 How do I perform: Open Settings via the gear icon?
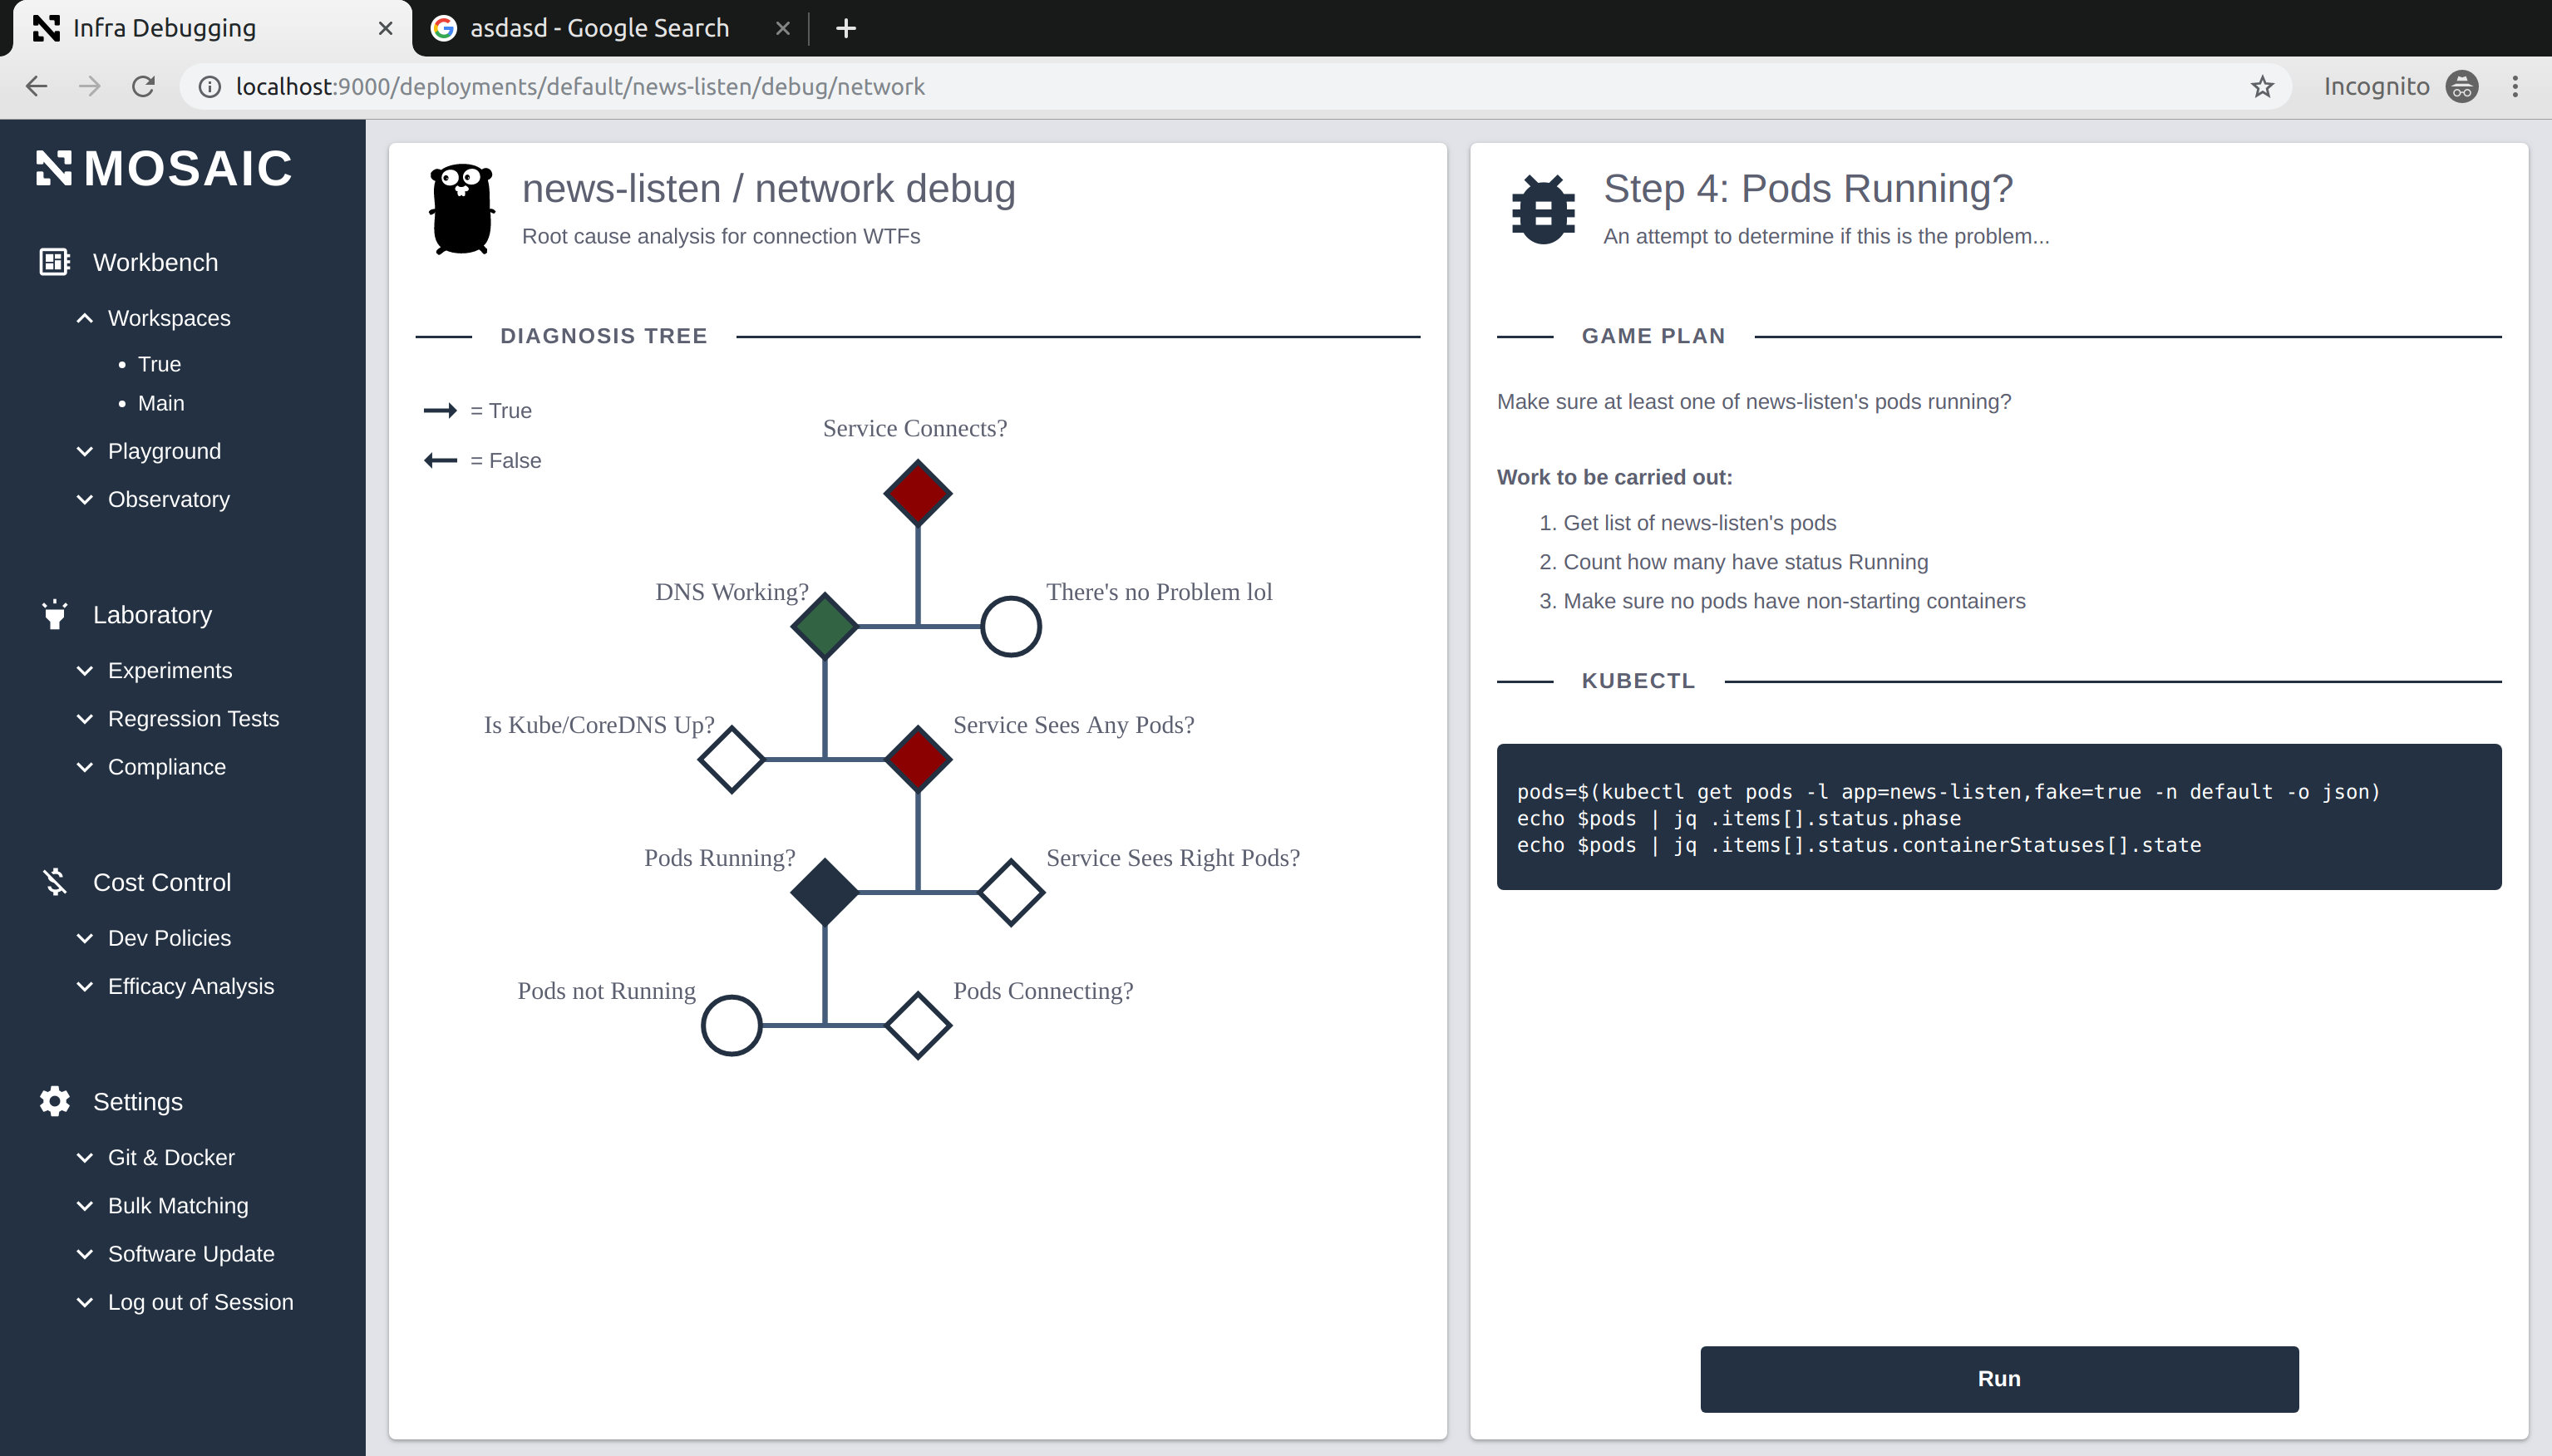pos(53,1100)
